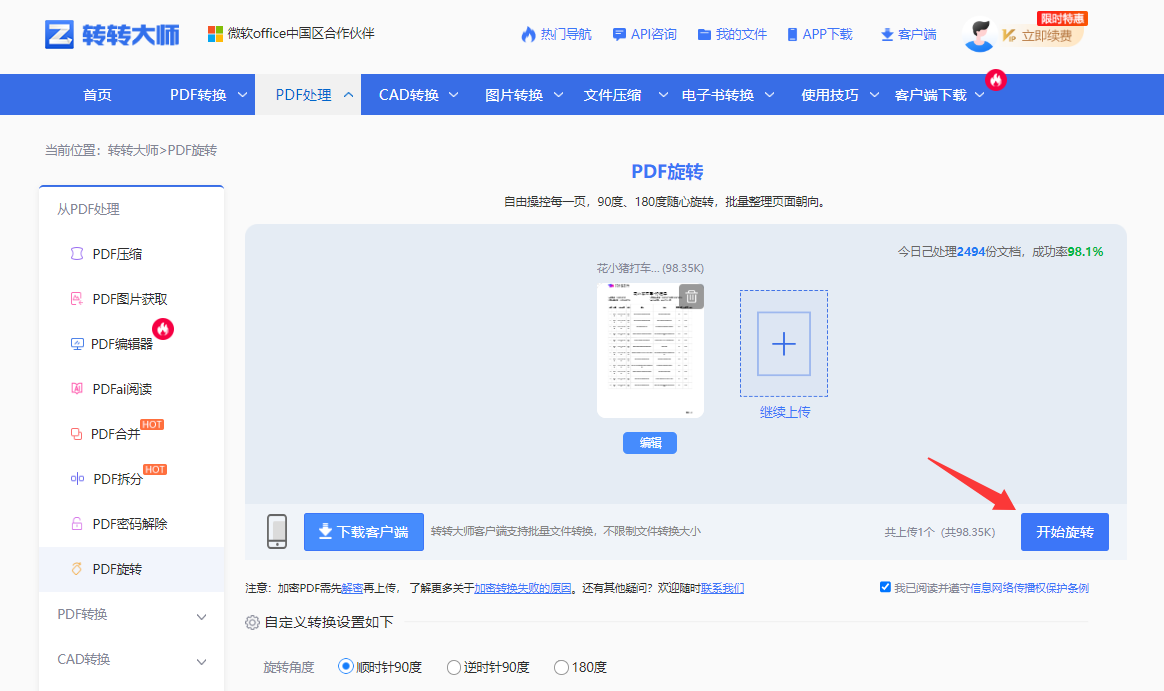Click the API咨询 chat icon
Image resolution: width=1164 pixels, height=691 pixels.
click(619, 35)
